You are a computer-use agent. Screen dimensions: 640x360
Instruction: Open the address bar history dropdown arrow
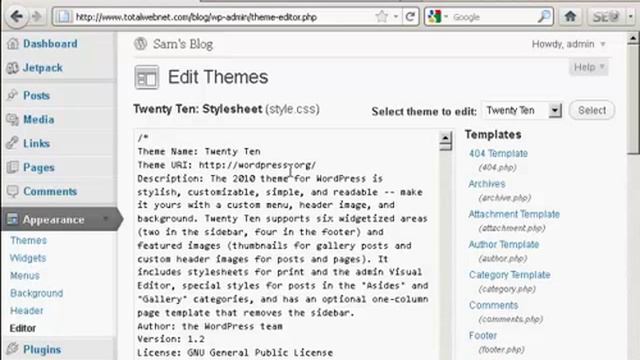pyautogui.click(x=396, y=17)
